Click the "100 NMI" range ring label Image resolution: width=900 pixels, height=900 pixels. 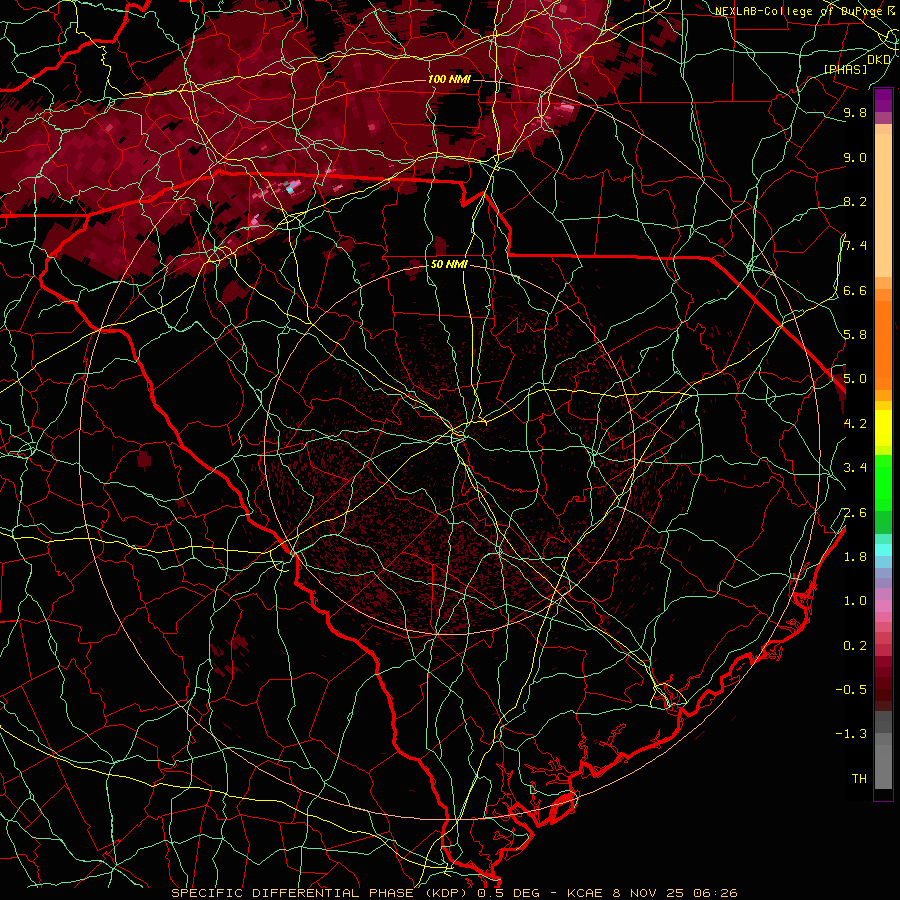click(448, 79)
